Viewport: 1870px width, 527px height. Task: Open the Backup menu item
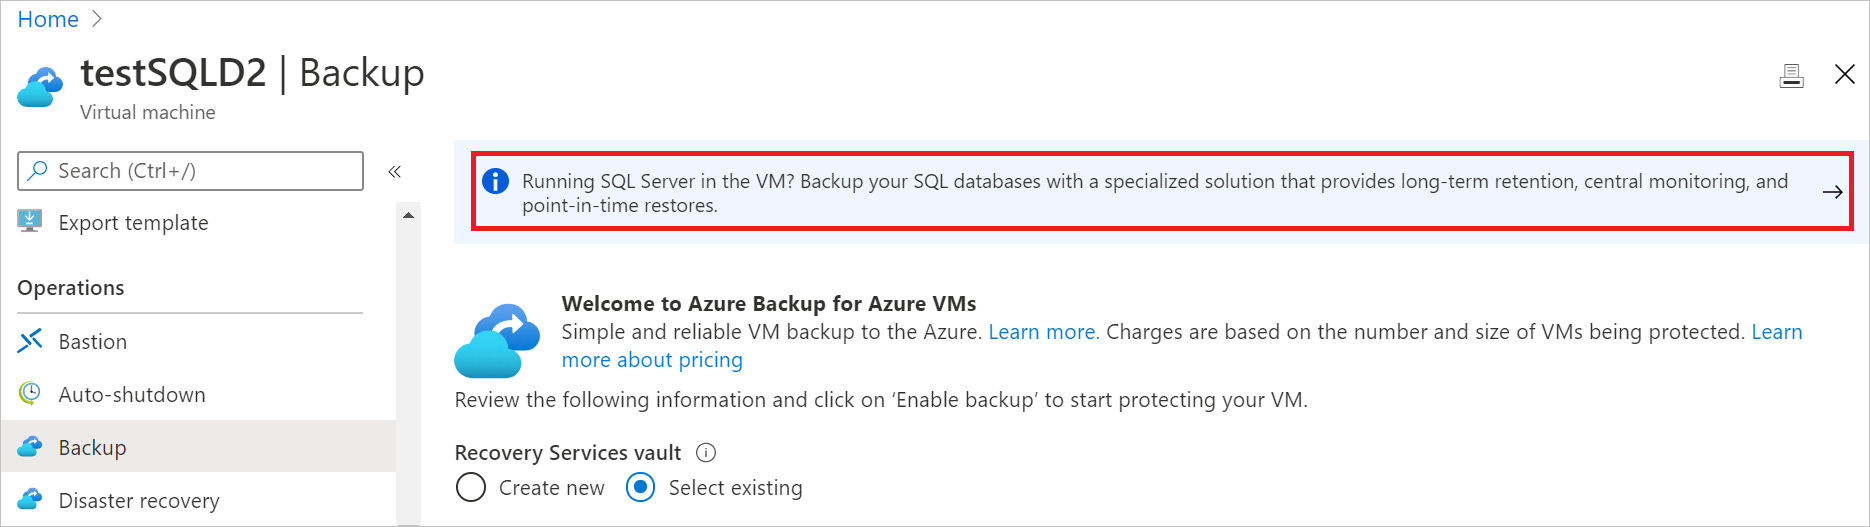(x=92, y=447)
